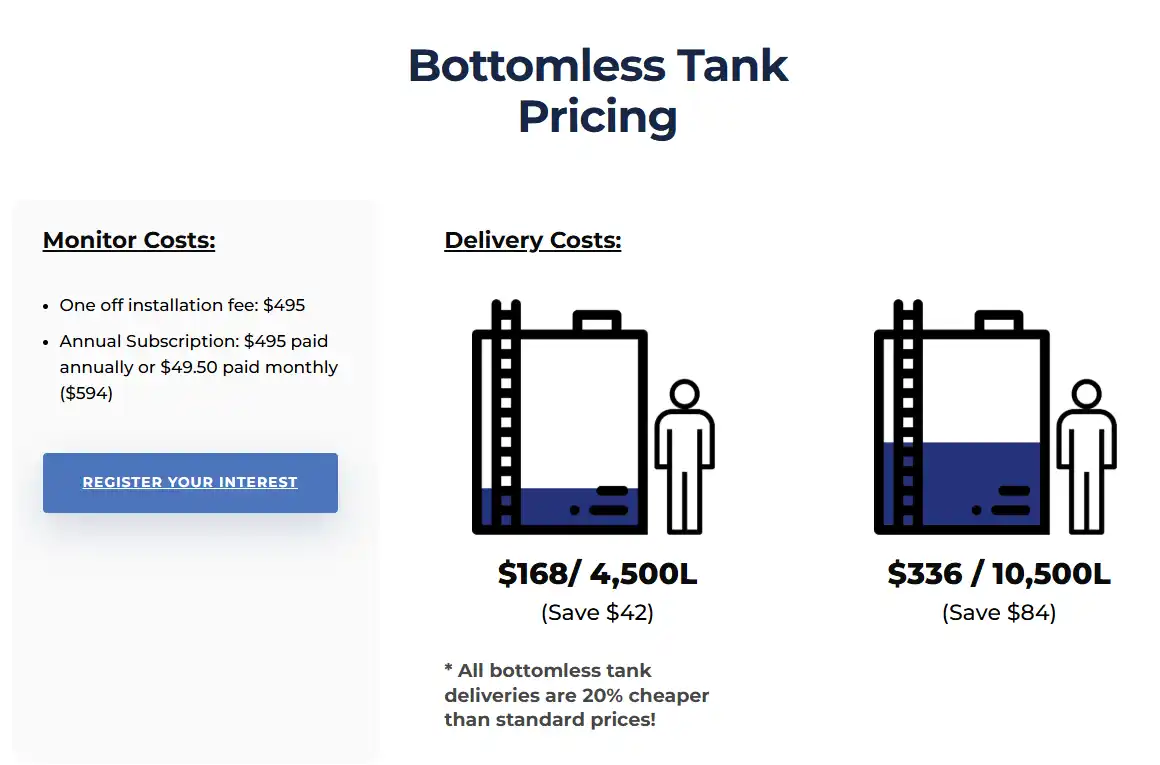Screen dimensions: 1160x765
Task: Click the 20% cheaper footnote text
Action: [577, 695]
